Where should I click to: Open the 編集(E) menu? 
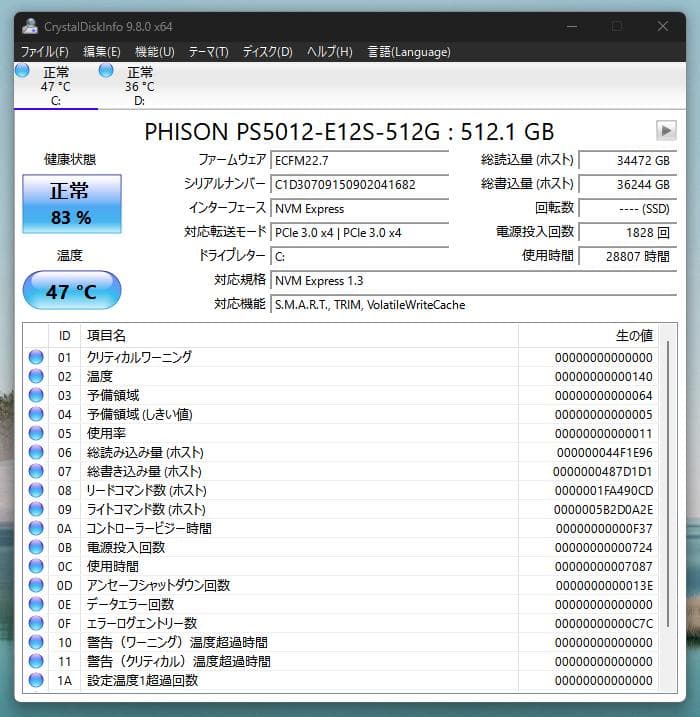click(x=102, y=52)
